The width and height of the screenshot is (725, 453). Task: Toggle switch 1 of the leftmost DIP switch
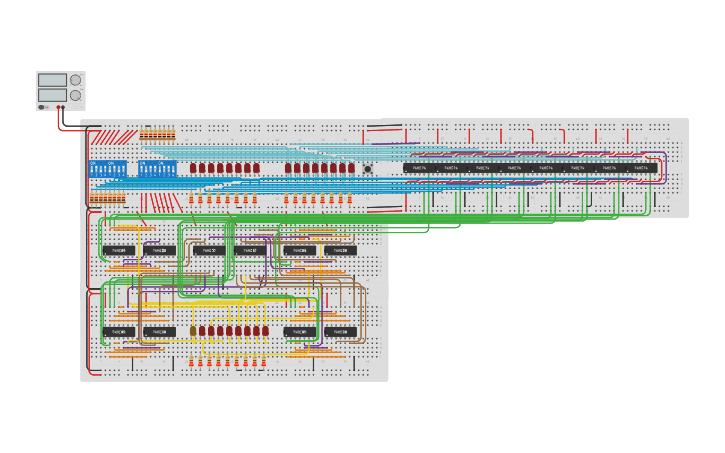(92, 169)
